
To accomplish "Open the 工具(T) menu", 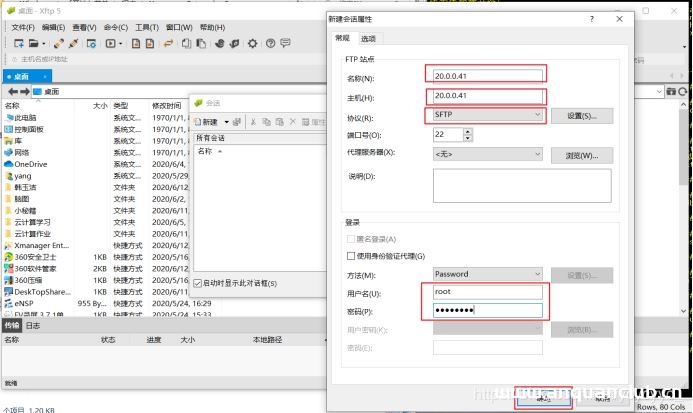I will [147, 27].
